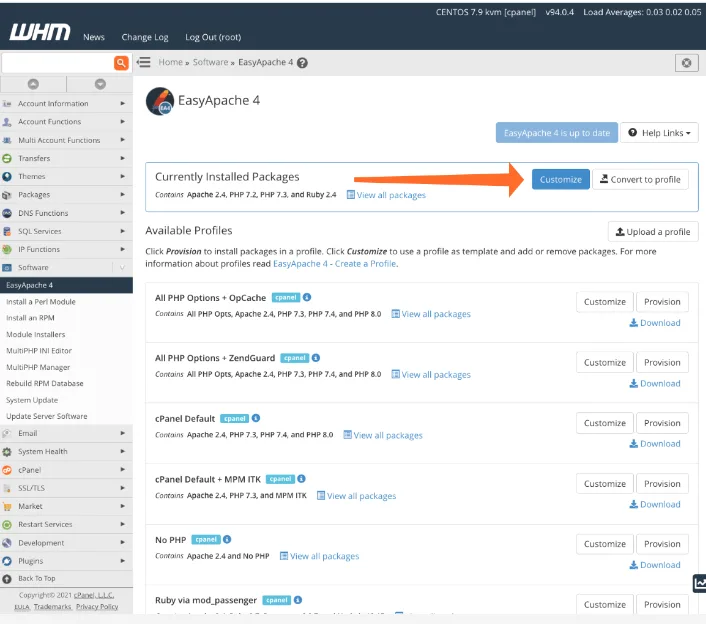
Task: Click the expand all down arrow in sidebar
Action: pyautogui.click(x=100, y=85)
